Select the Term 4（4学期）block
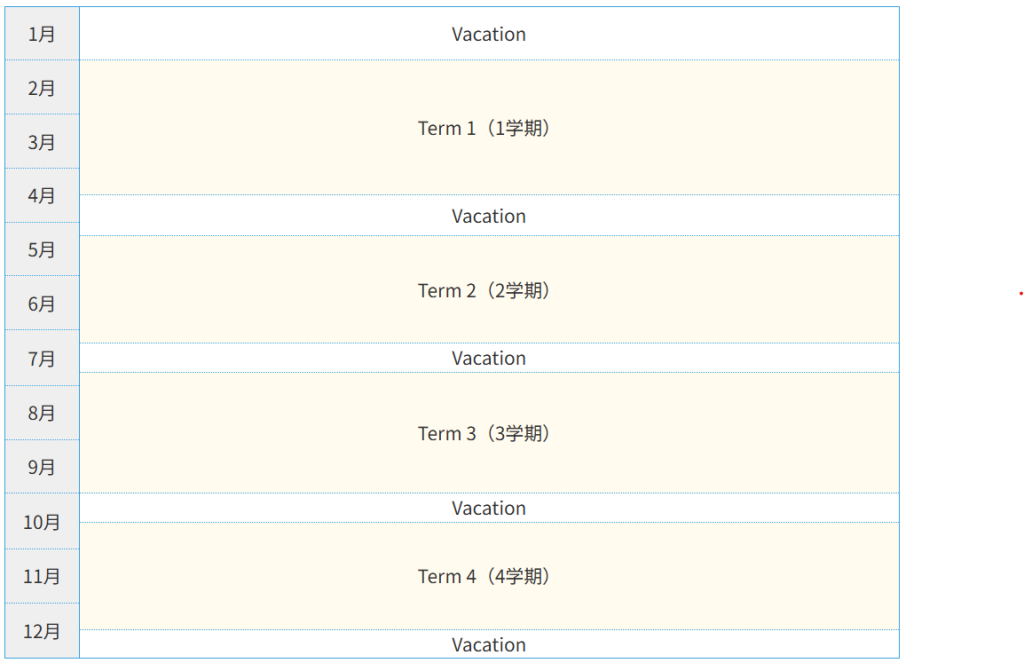This screenshot has width=1024, height=663. [x=488, y=576]
